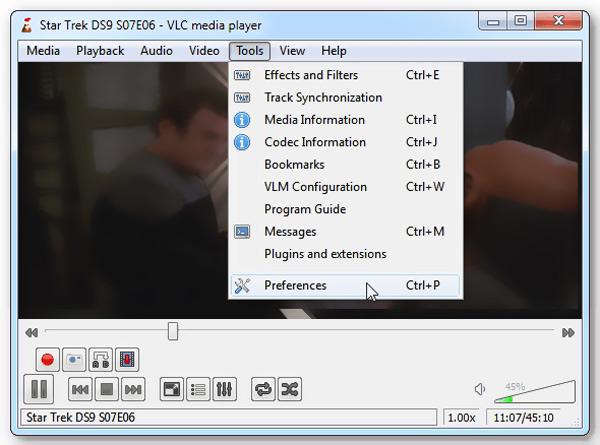The height and width of the screenshot is (445, 600).
Task: Click the red Record button
Action: [47, 359]
